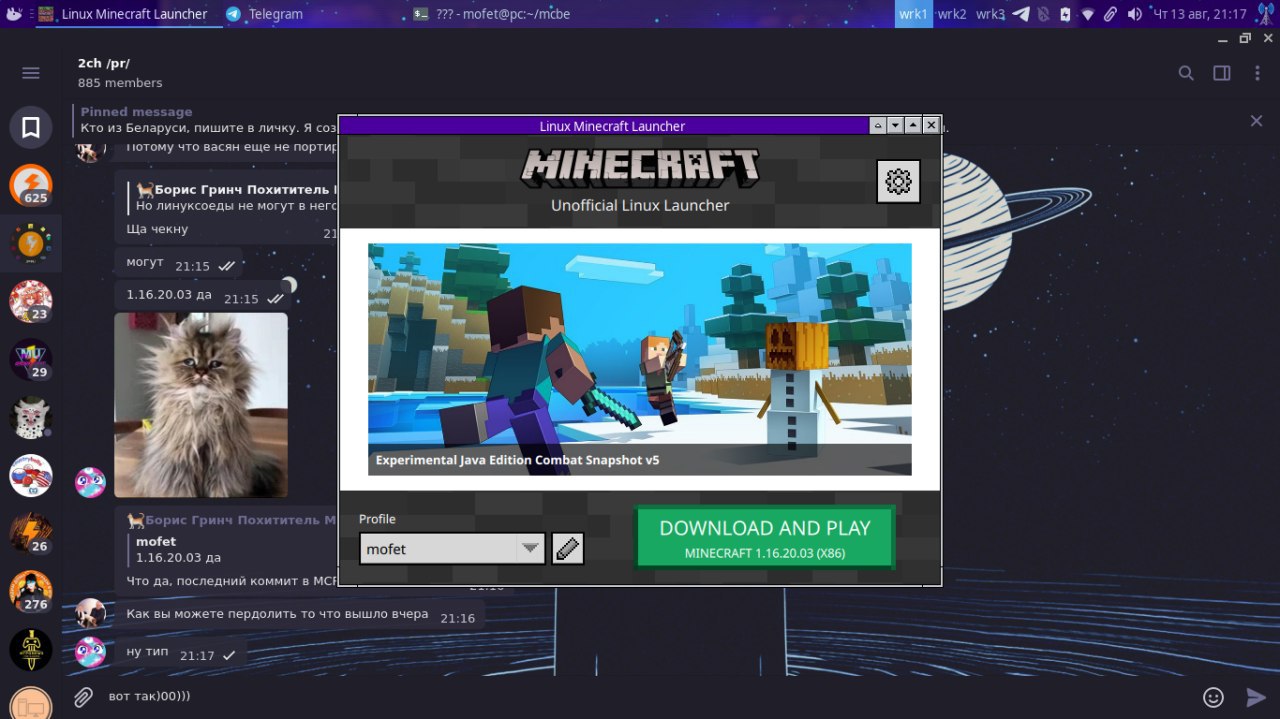Click battery tray icon
Screen dimensions: 1280x719
[1066, 14]
